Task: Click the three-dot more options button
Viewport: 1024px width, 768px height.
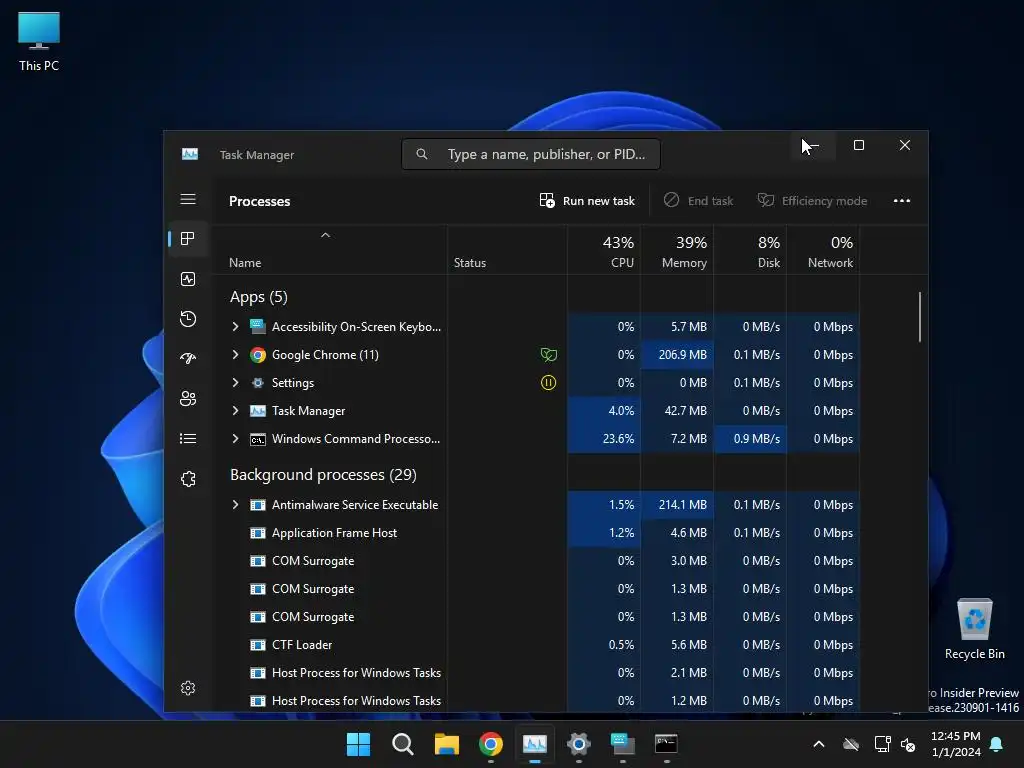Action: coord(902,201)
